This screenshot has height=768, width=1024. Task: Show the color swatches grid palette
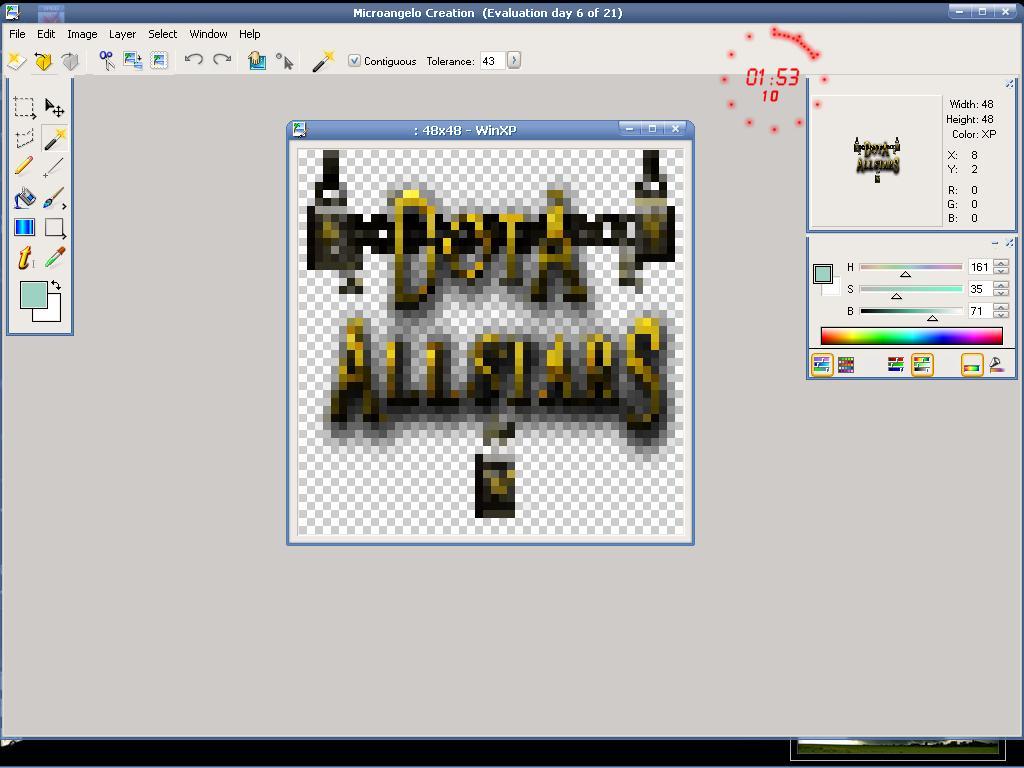pos(846,365)
